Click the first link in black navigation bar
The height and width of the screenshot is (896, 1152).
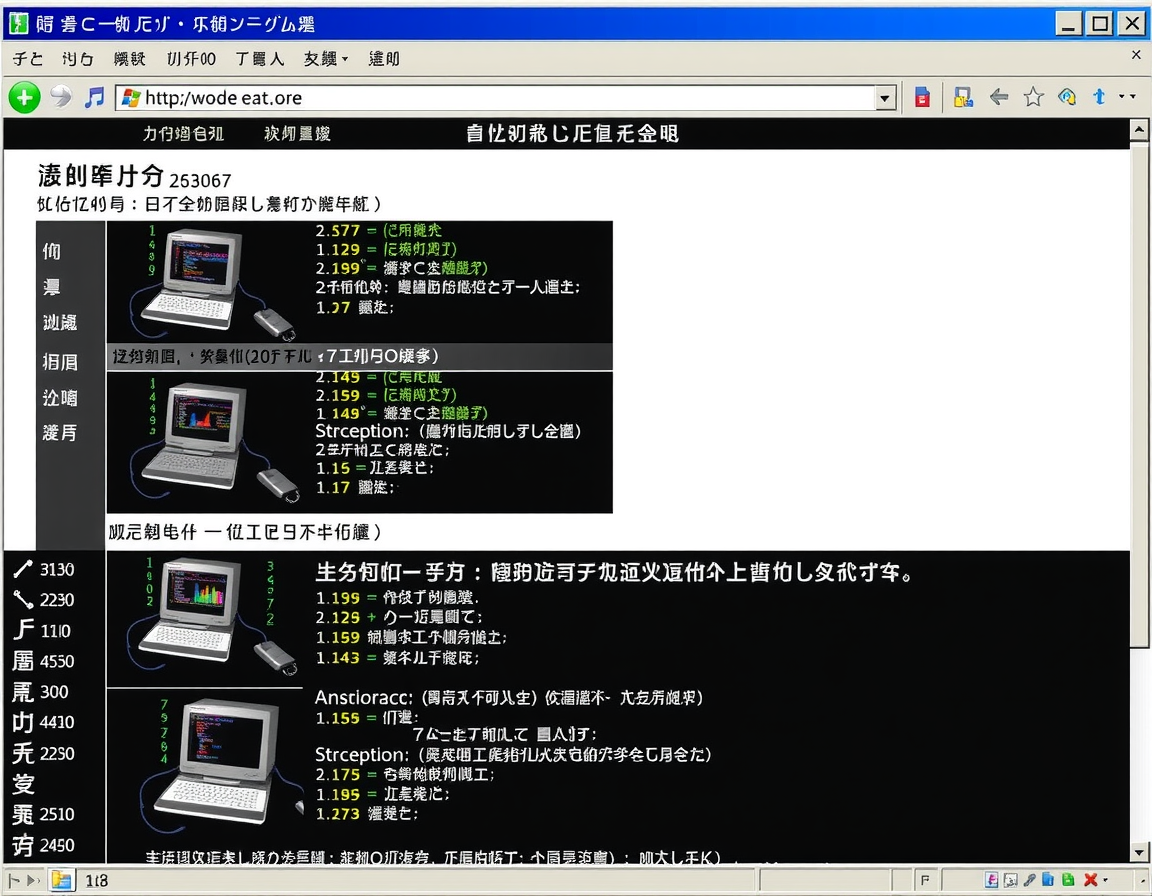point(183,134)
